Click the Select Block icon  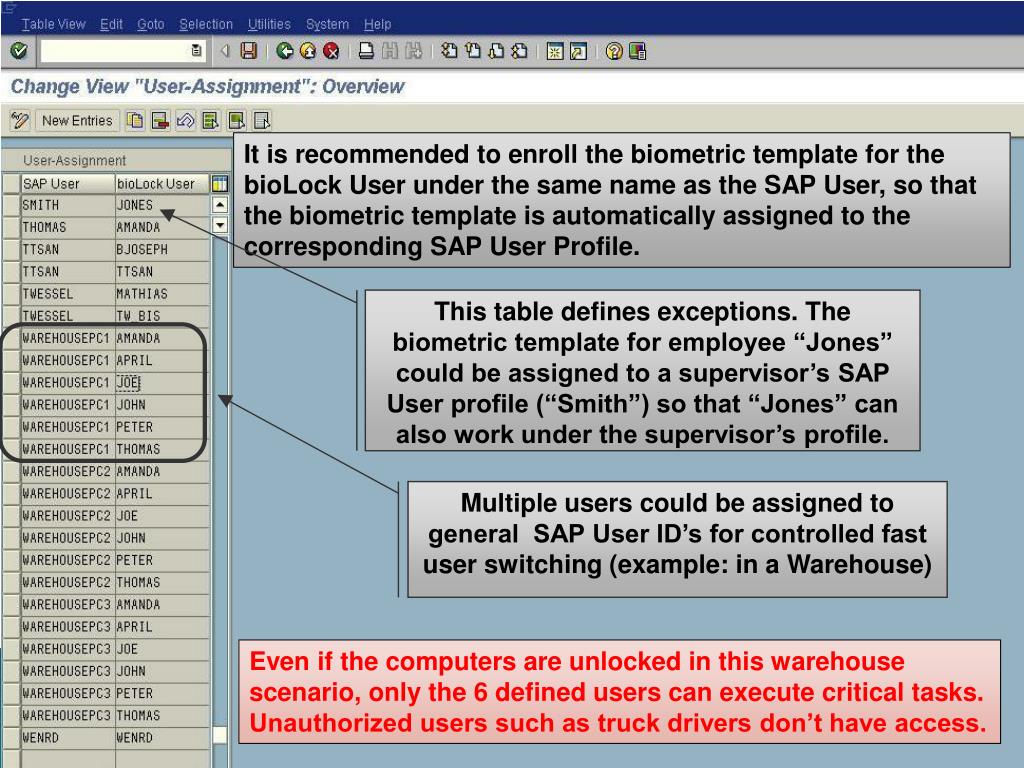pos(236,121)
